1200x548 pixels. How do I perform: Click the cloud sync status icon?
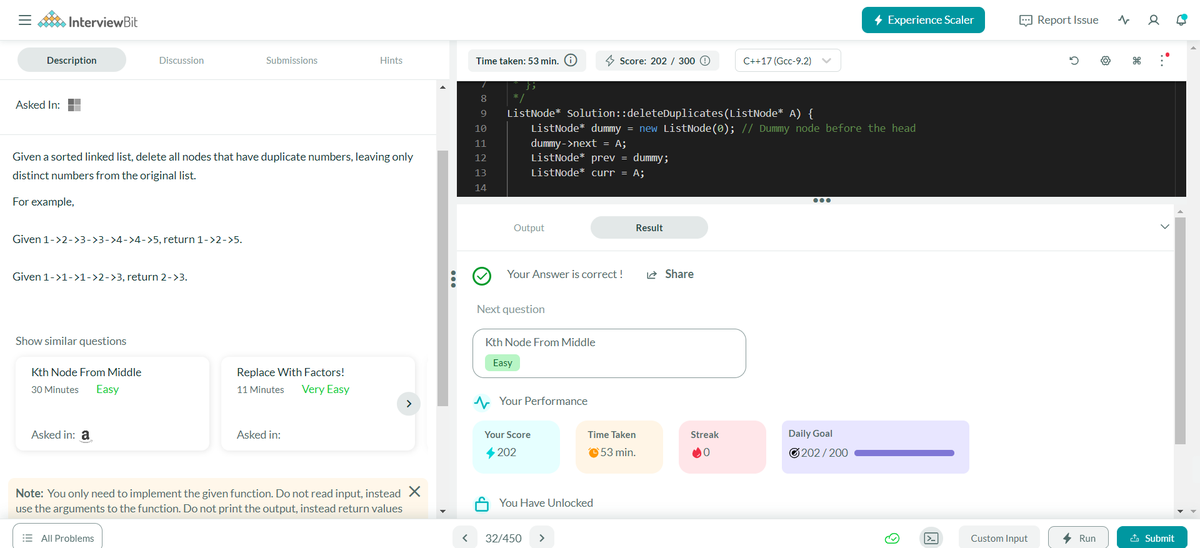coord(892,538)
